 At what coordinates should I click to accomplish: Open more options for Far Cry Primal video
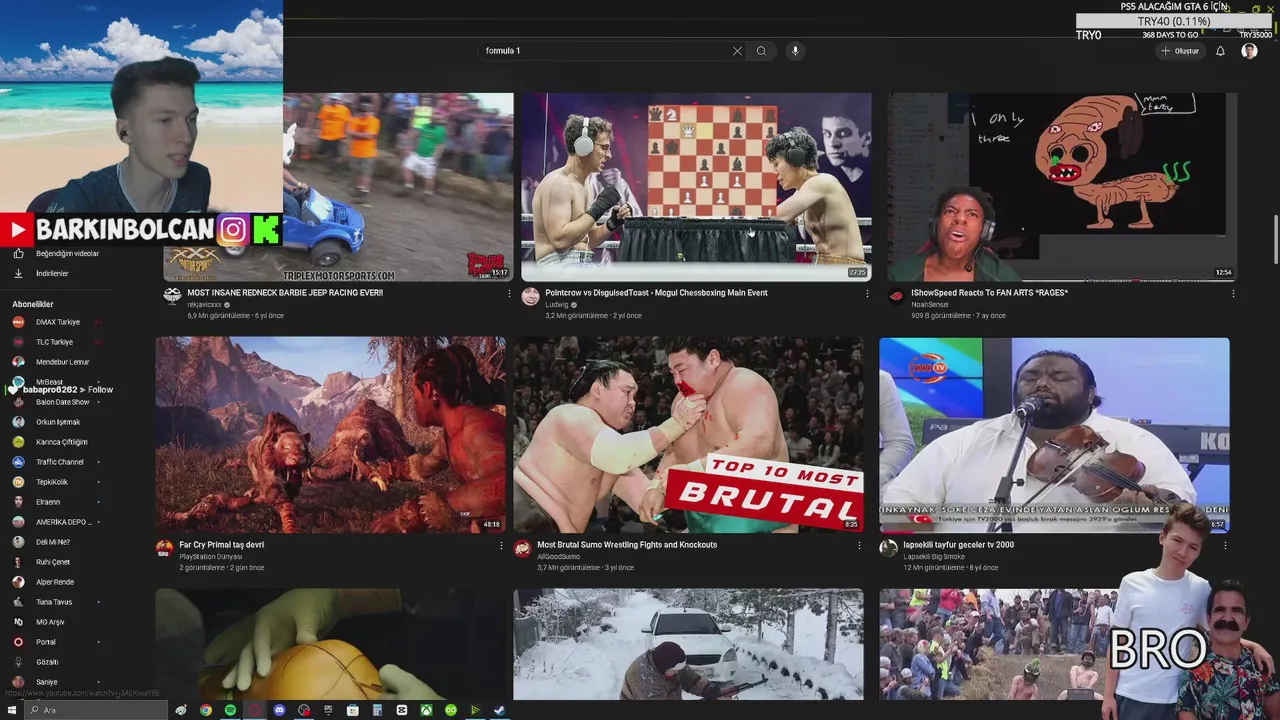501,546
